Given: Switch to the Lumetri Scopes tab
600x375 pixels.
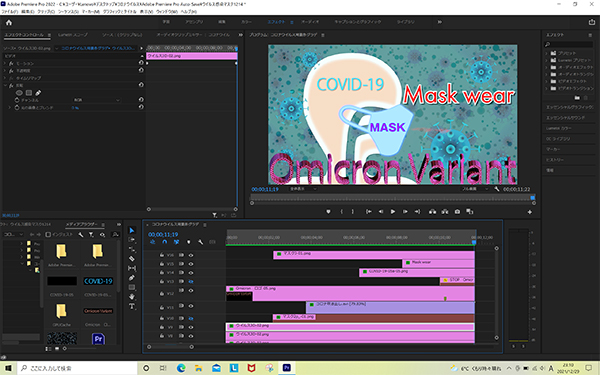Looking at the screenshot, I should (x=73, y=35).
